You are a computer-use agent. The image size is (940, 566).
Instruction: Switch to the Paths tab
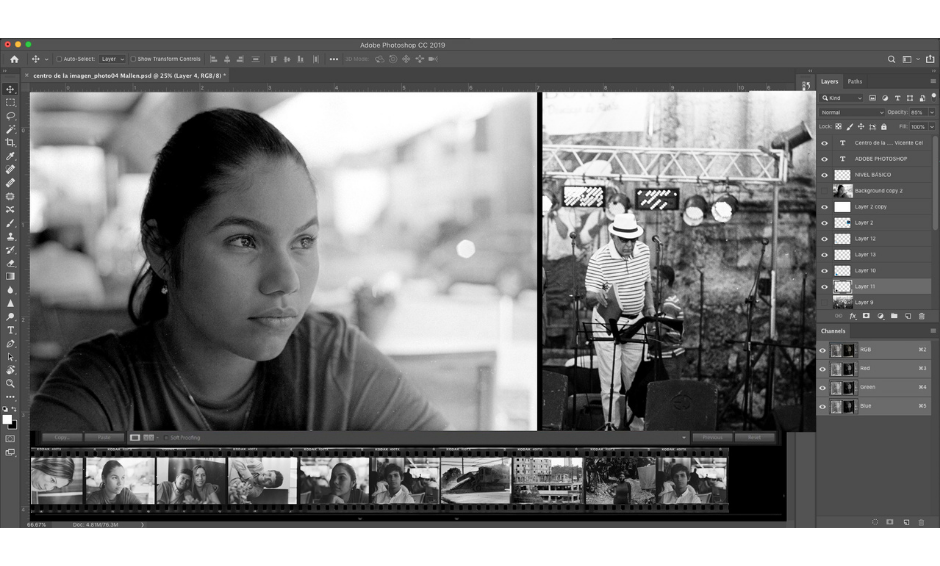click(x=855, y=81)
